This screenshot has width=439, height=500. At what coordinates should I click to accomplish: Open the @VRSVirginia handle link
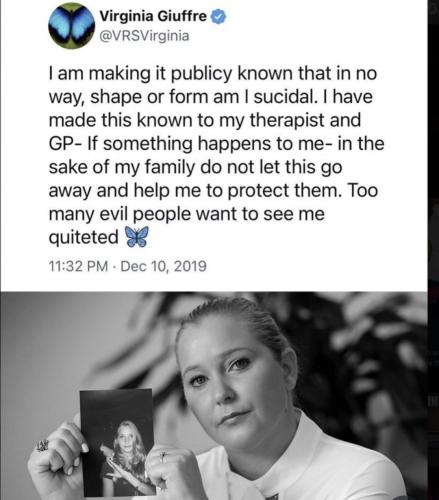[x=144, y=36]
